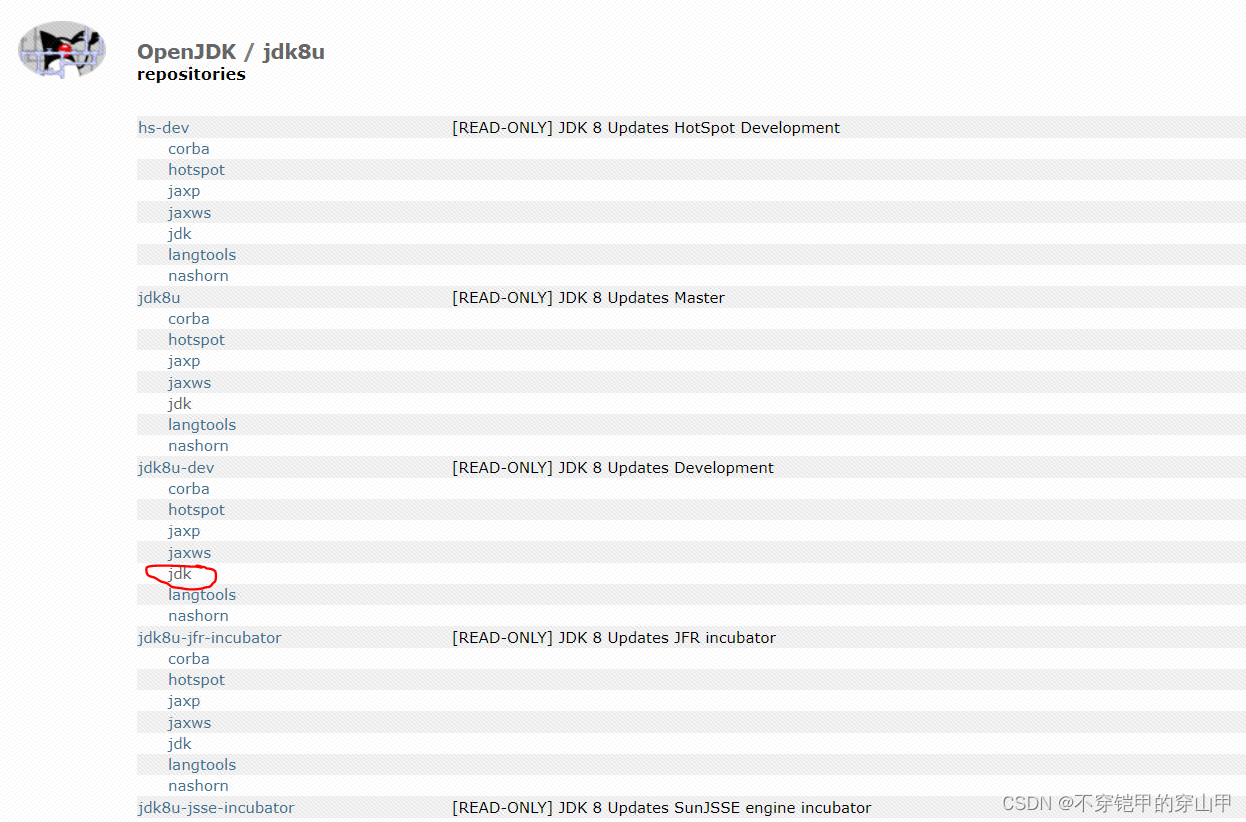Viewport: 1246px width, 822px height.
Task: Open the jdk8u master repository link
Action: 158,297
